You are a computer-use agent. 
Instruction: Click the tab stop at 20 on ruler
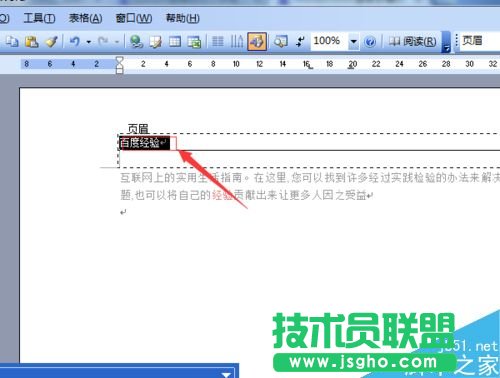coord(350,68)
